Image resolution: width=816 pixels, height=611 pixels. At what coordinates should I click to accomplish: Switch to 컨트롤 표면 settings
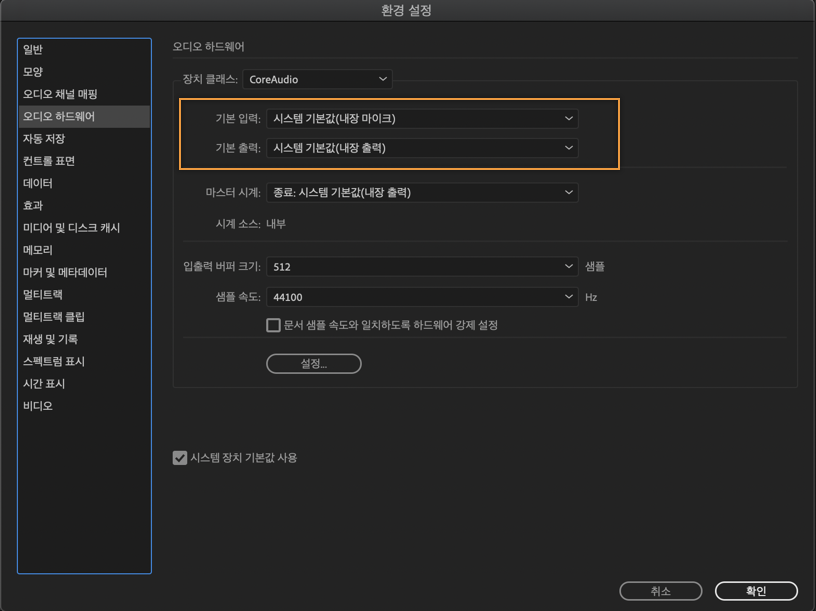point(84,161)
